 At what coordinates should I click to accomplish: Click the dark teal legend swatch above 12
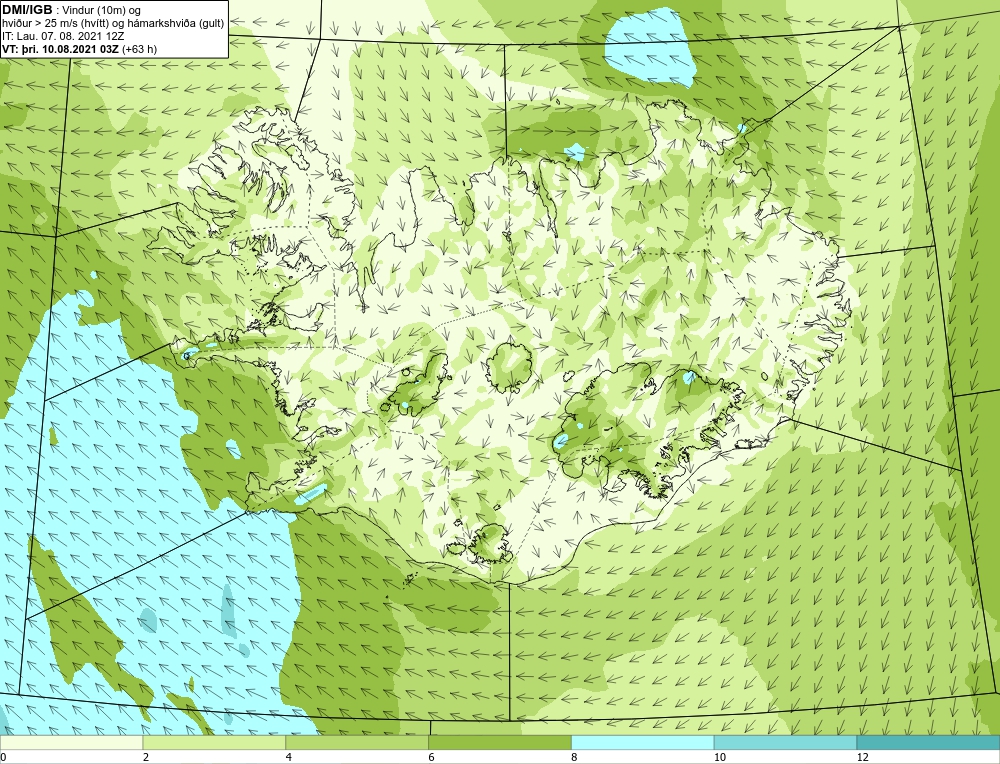929,742
